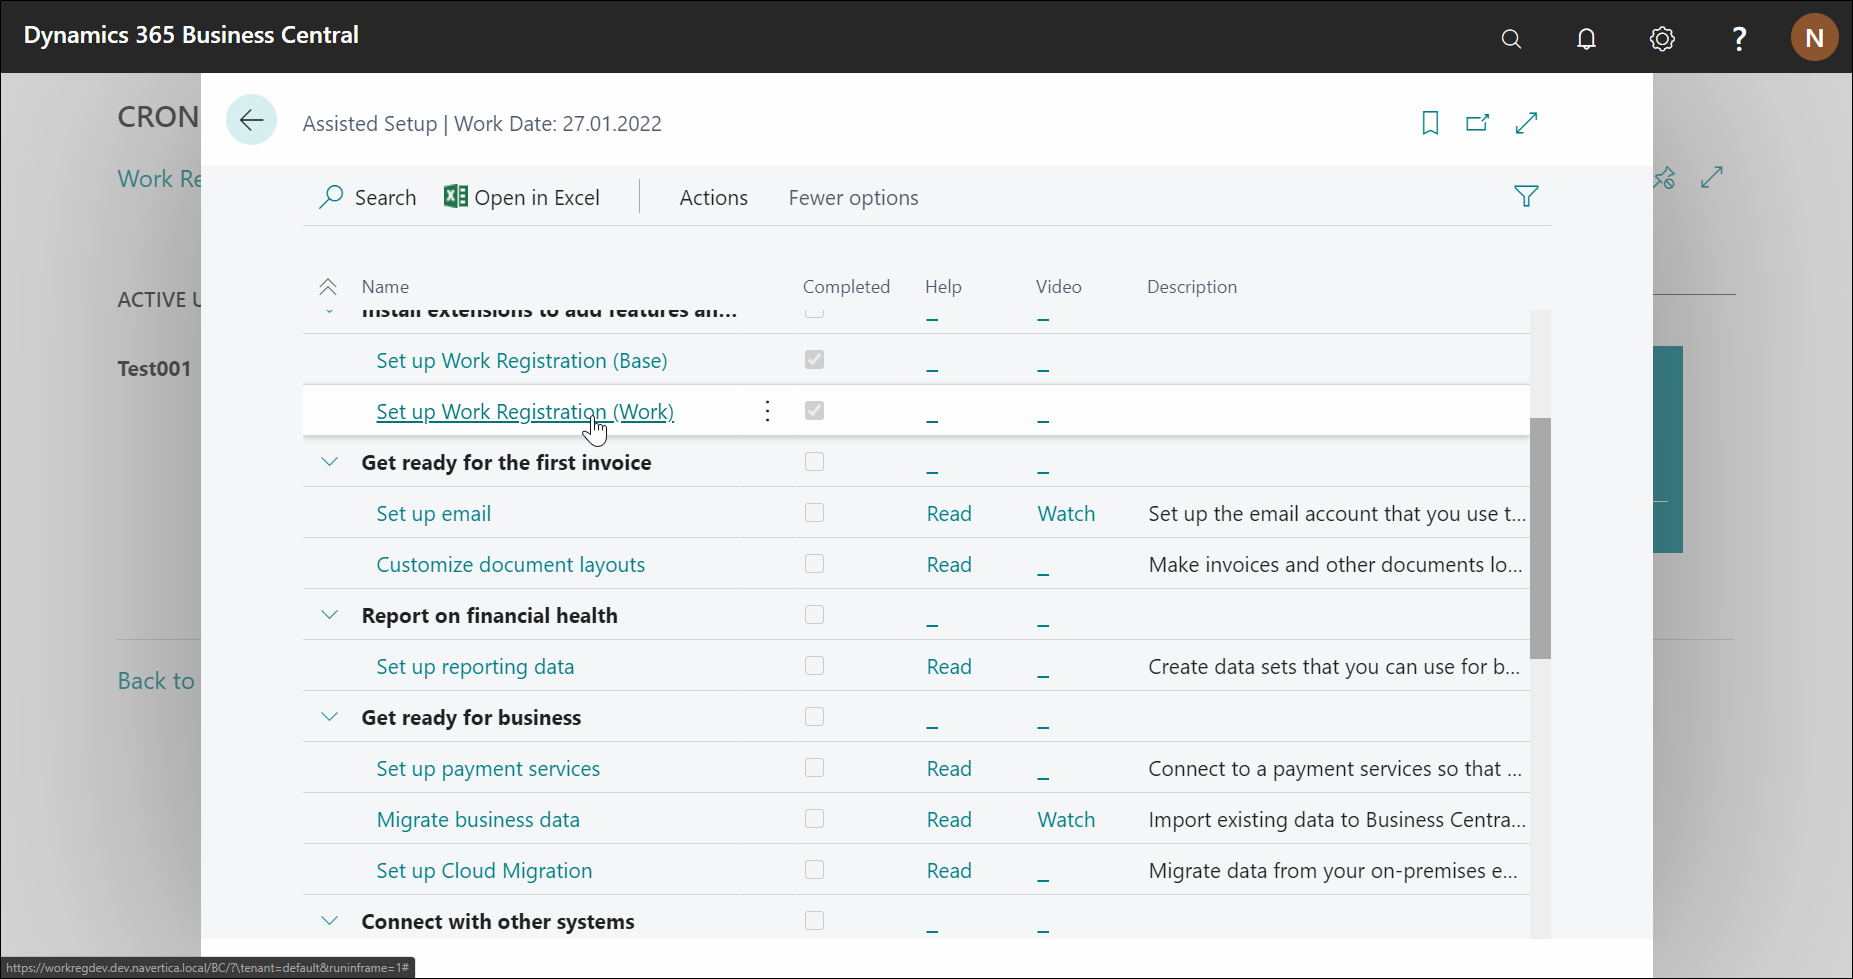Toggle Completed checkbox for Set up reporting data
1853x979 pixels.
pos(814,665)
